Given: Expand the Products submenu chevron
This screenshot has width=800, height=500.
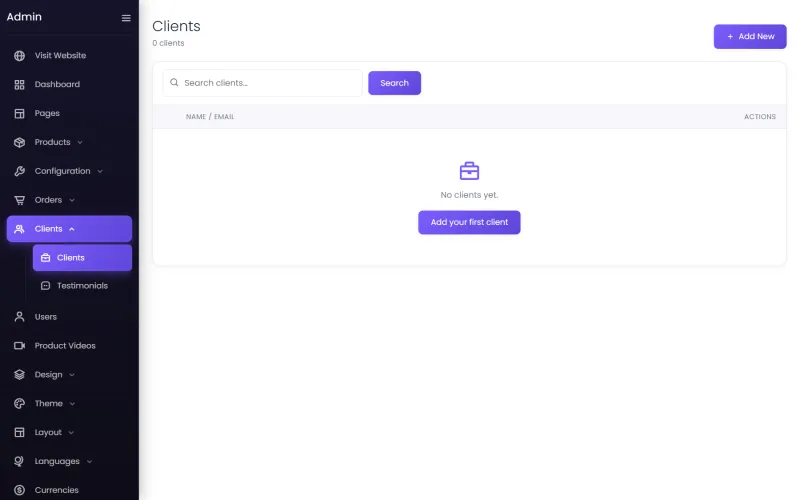Looking at the screenshot, I should point(80,143).
